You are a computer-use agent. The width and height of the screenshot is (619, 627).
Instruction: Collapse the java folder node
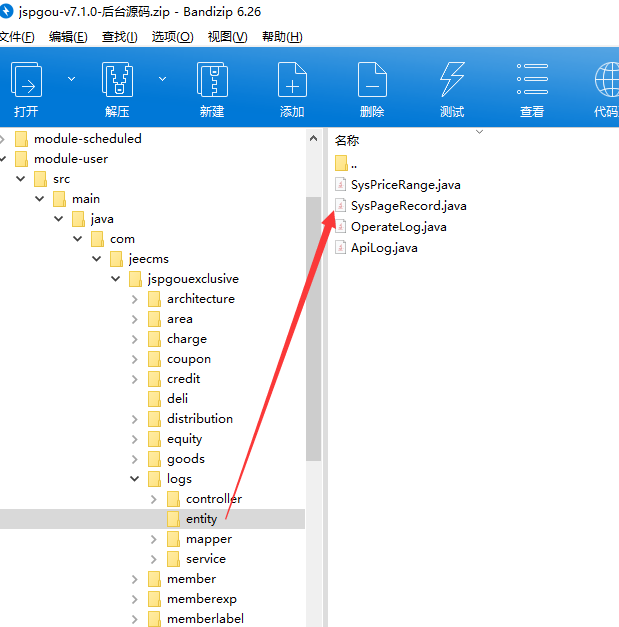58,219
